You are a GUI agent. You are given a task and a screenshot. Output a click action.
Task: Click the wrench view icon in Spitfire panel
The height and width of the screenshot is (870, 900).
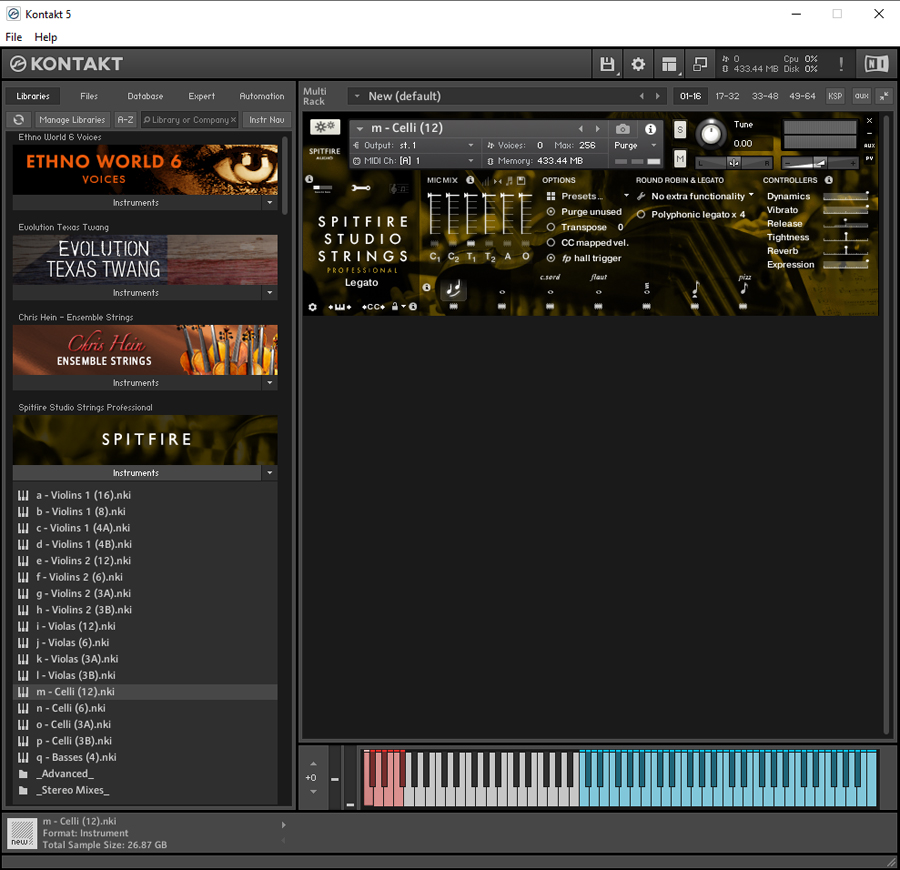point(360,188)
